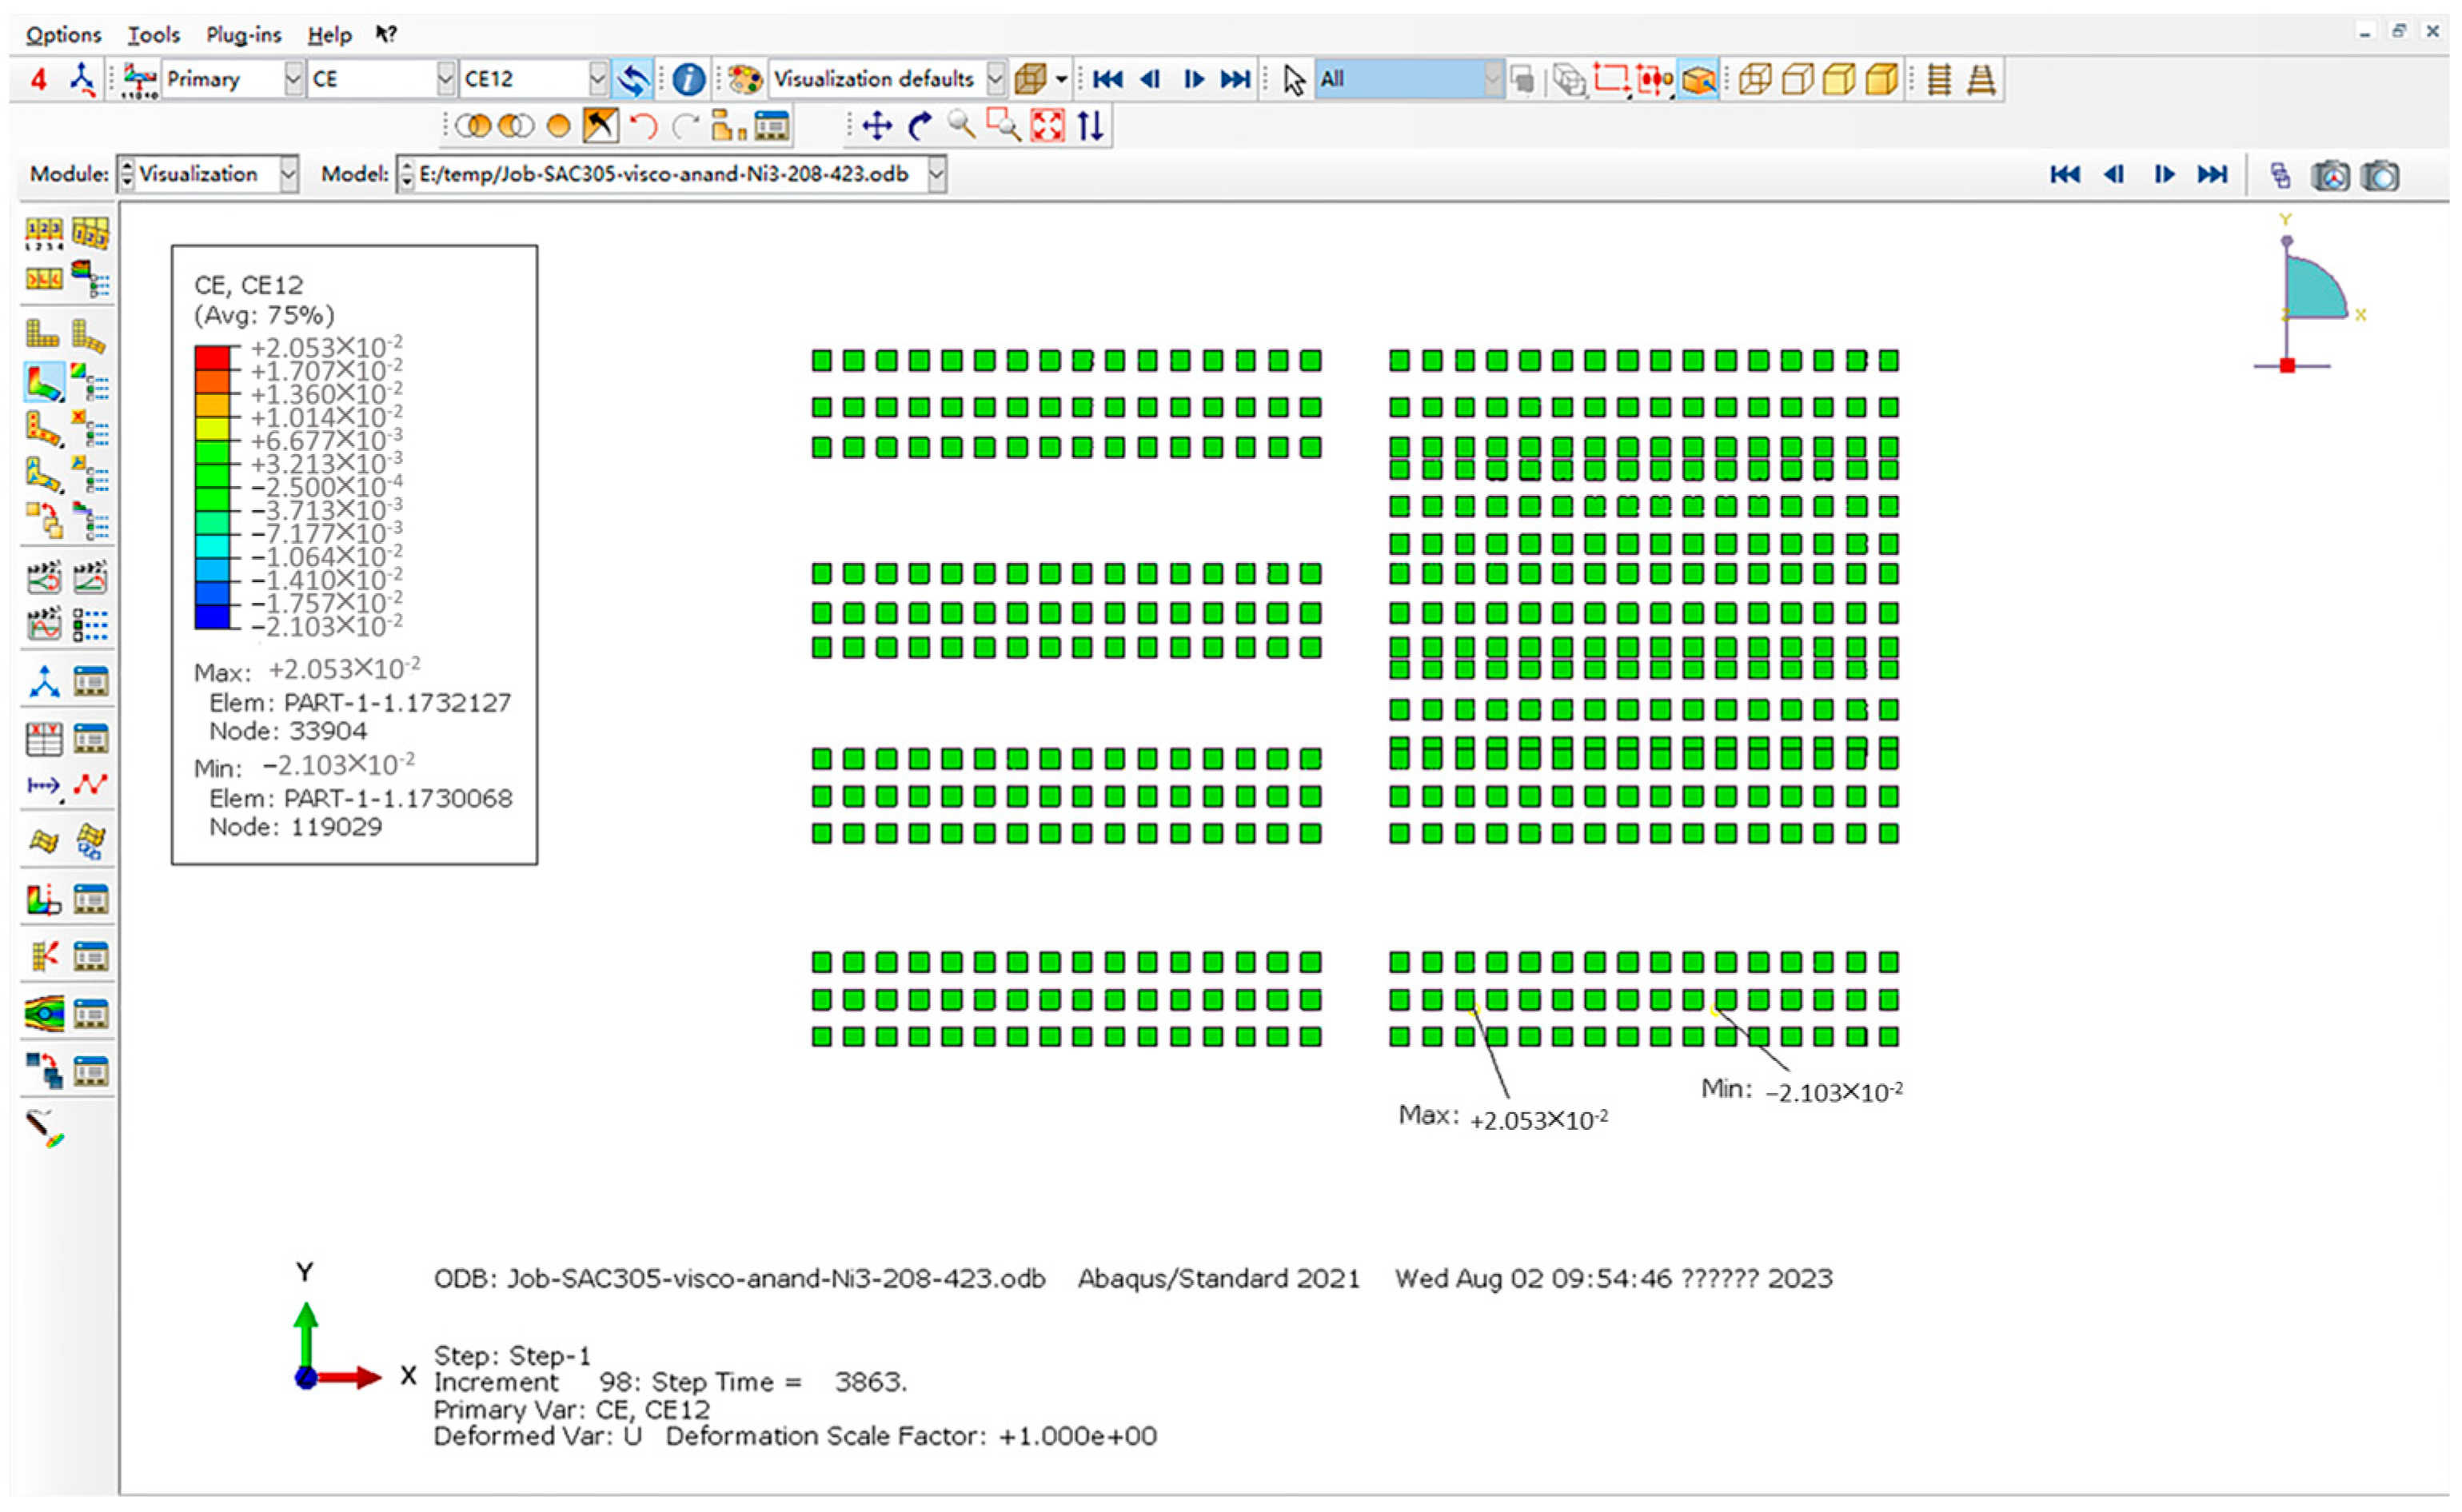Click the print camera icon
This screenshot has height=1512, width=2462.
pyautogui.click(x=2380, y=176)
